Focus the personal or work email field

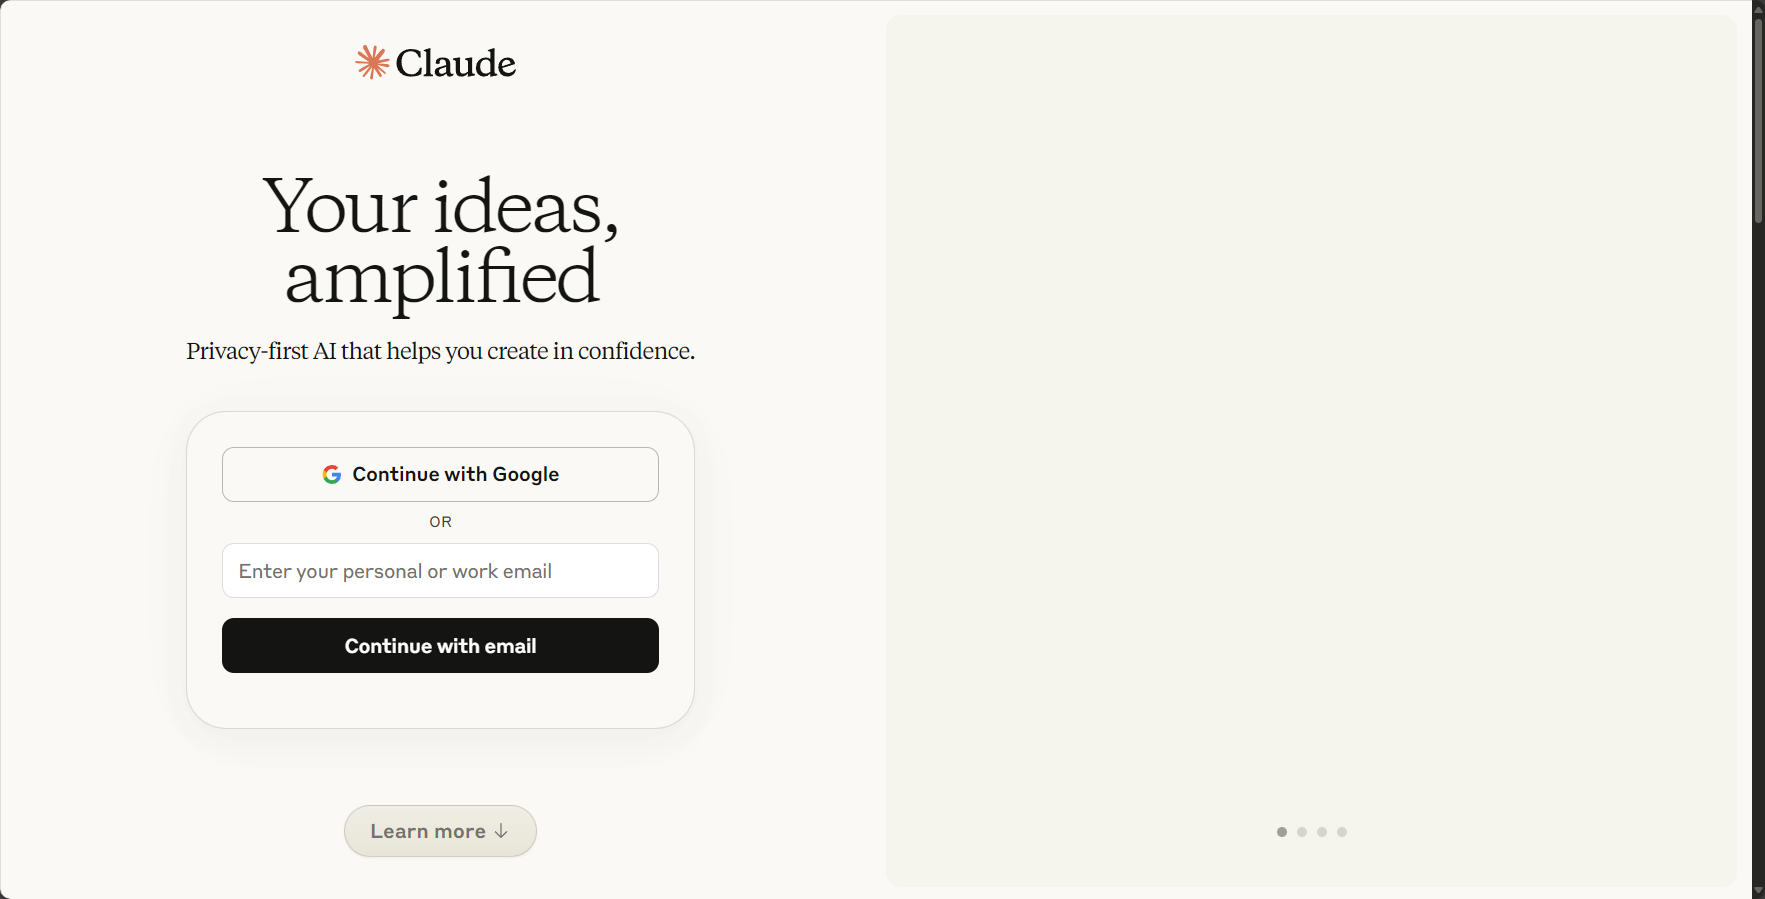click(x=440, y=571)
